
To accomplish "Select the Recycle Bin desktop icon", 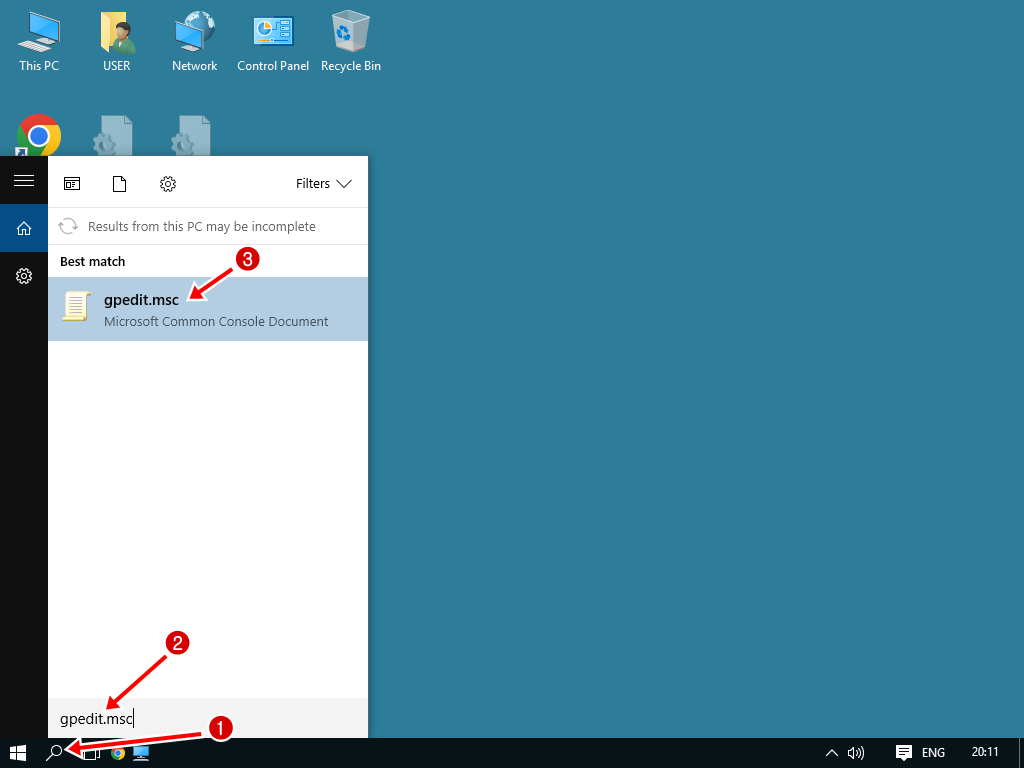I will 351,42.
